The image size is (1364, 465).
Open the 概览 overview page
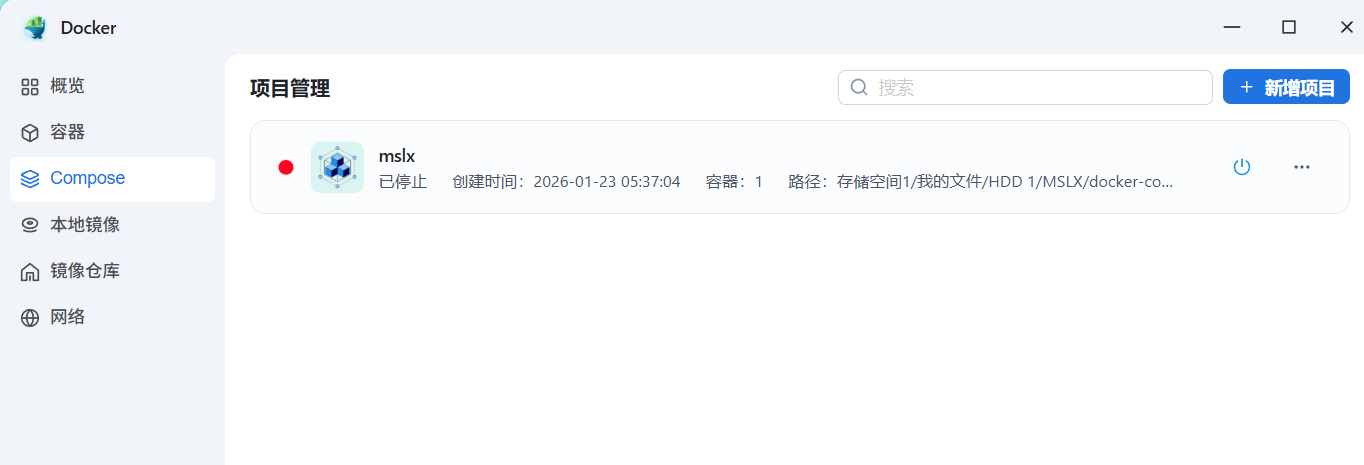pyautogui.click(x=112, y=86)
